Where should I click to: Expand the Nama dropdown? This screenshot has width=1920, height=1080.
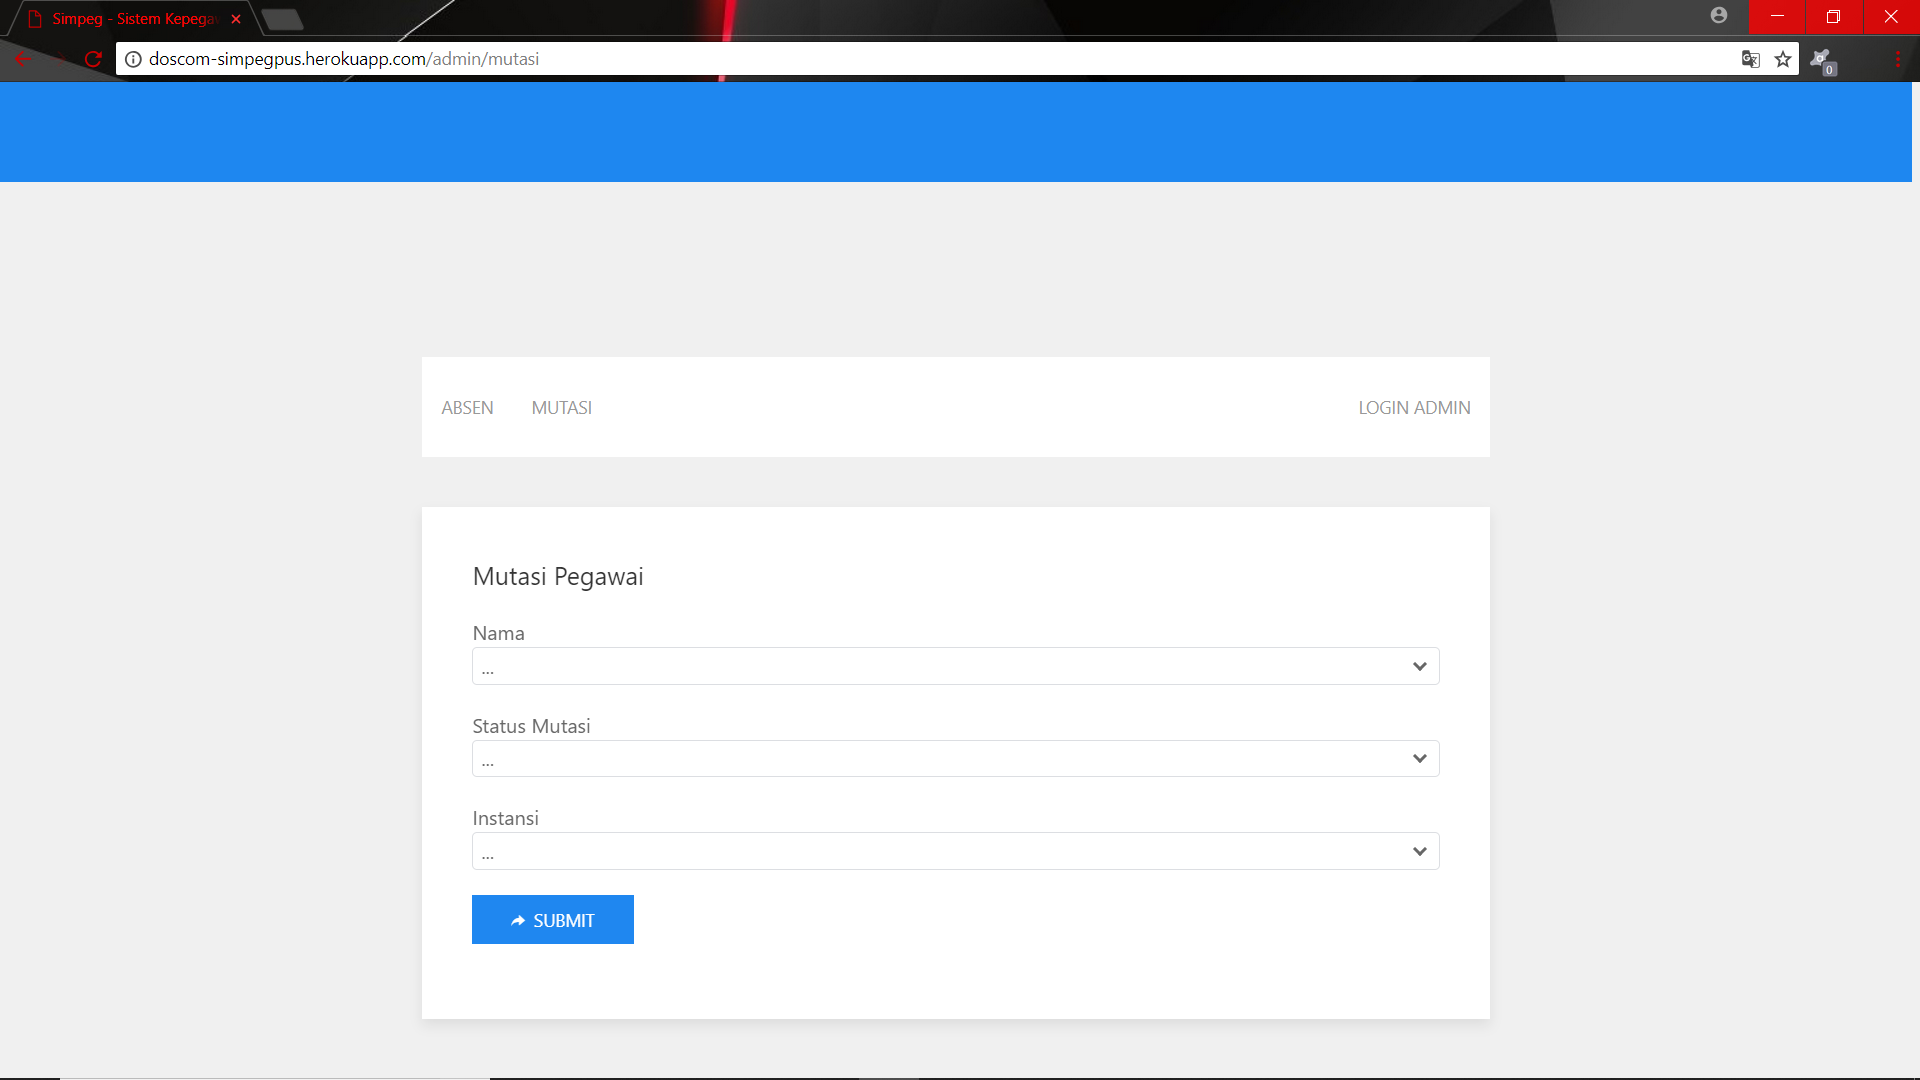[x=955, y=666]
